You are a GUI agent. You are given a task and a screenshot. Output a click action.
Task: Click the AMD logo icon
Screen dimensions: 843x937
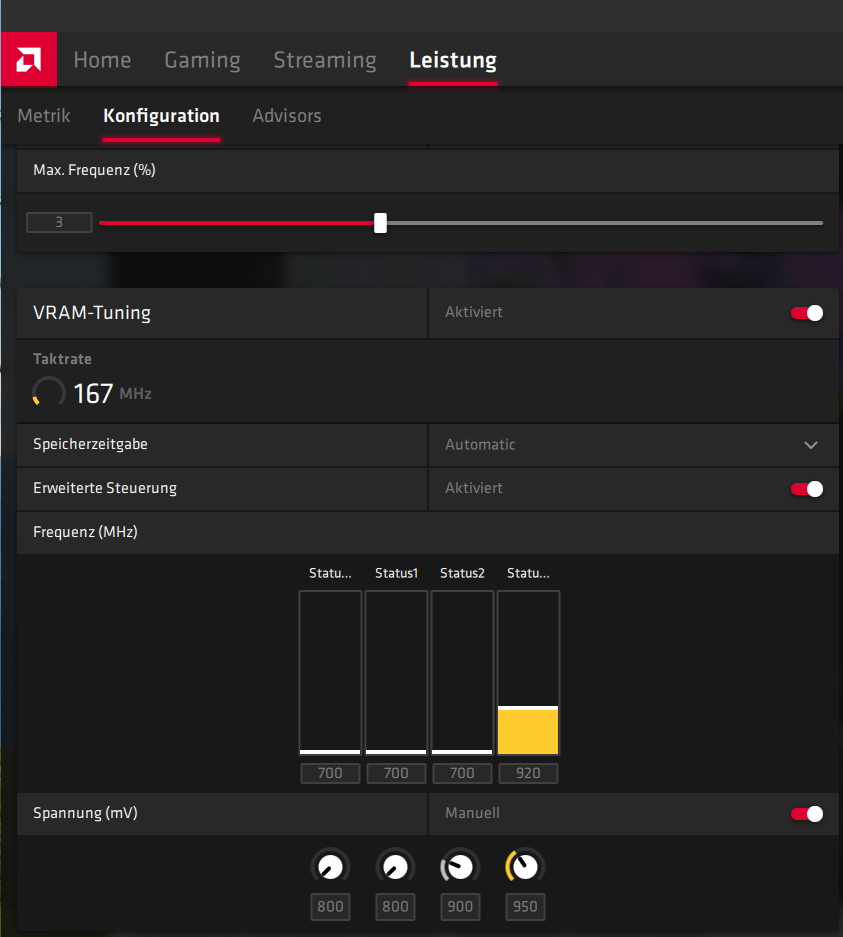[x=29, y=59]
